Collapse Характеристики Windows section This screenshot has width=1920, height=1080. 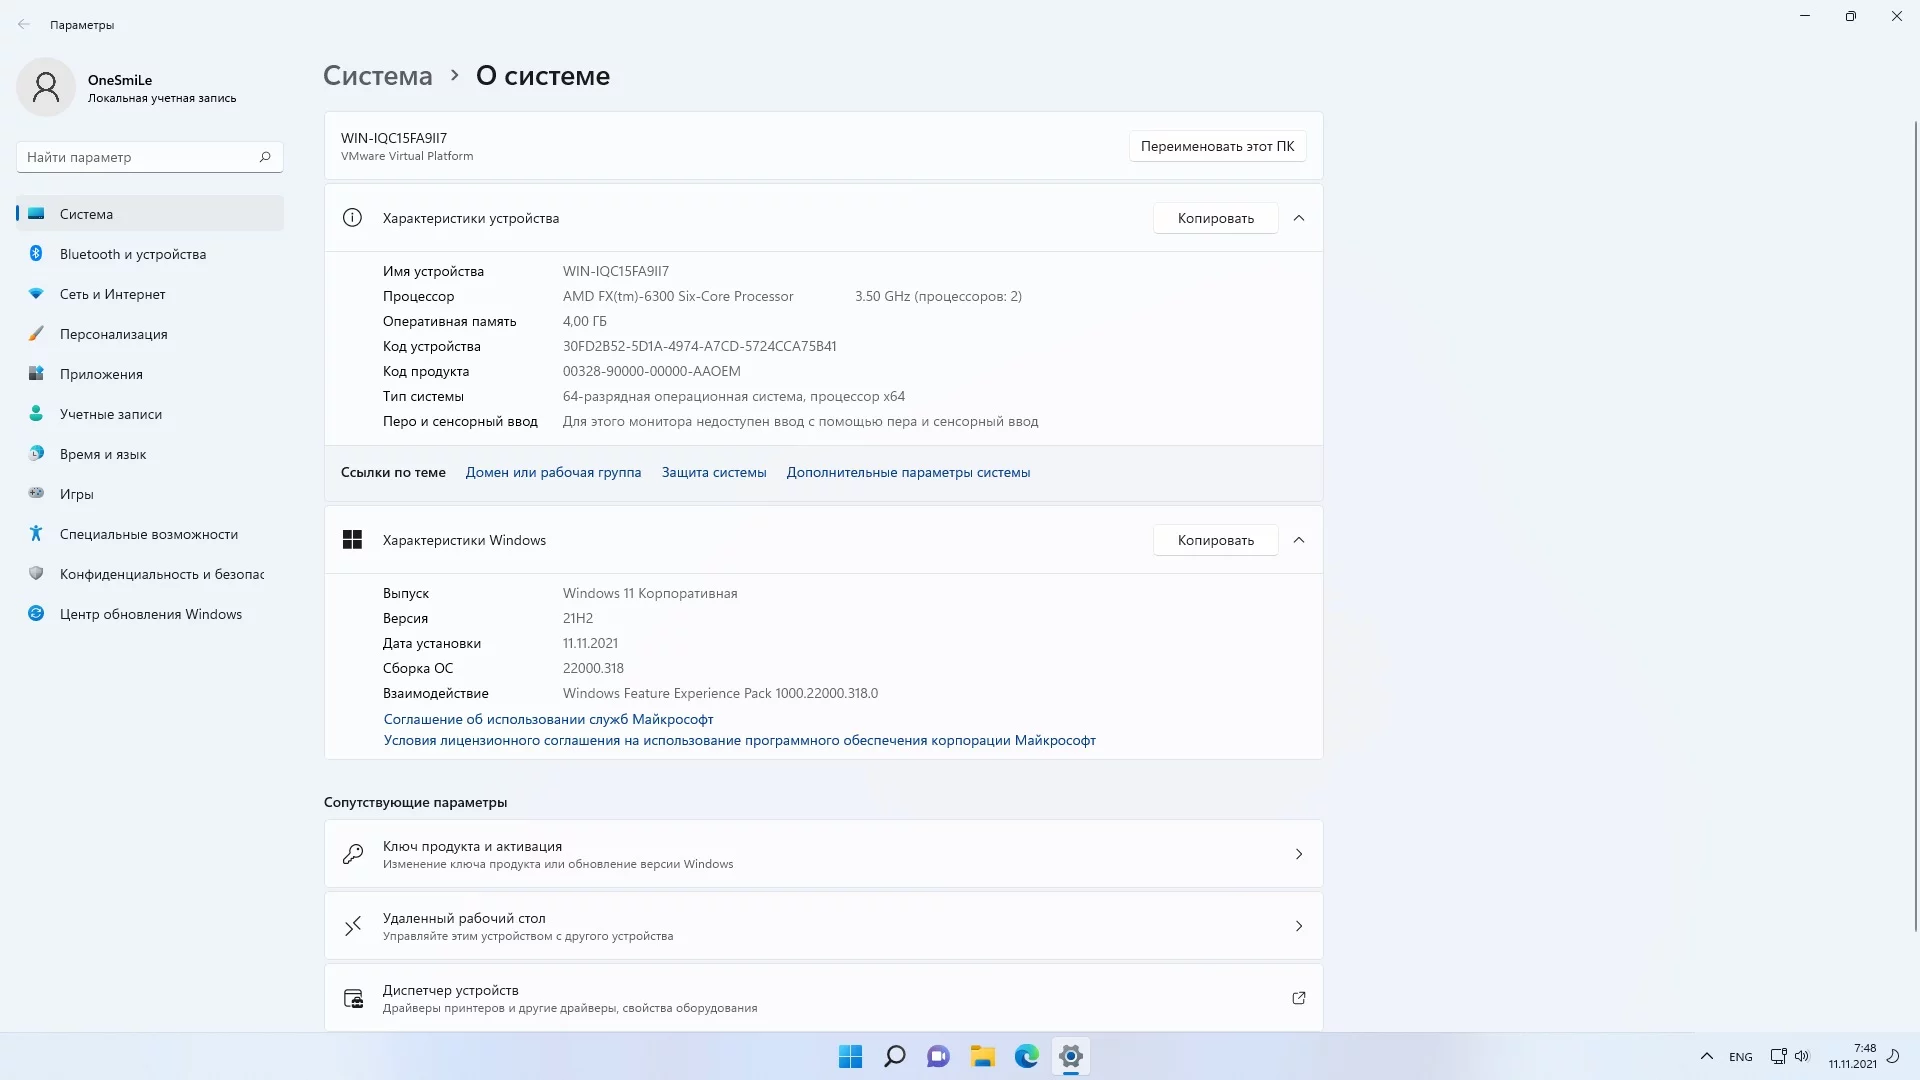[x=1298, y=540]
